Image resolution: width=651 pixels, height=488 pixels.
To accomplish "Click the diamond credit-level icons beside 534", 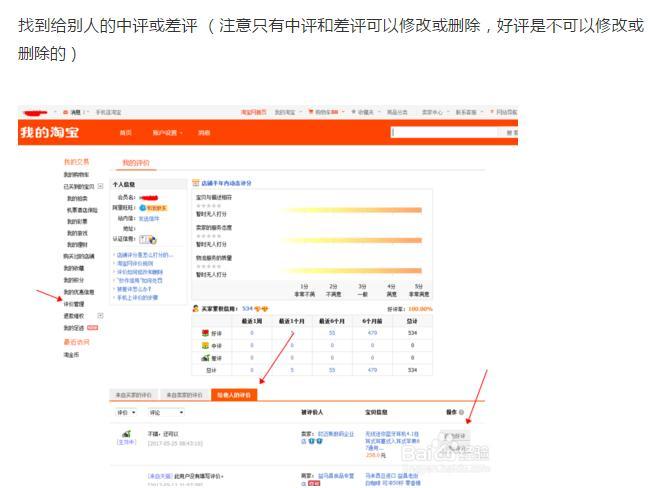I will coord(262,309).
